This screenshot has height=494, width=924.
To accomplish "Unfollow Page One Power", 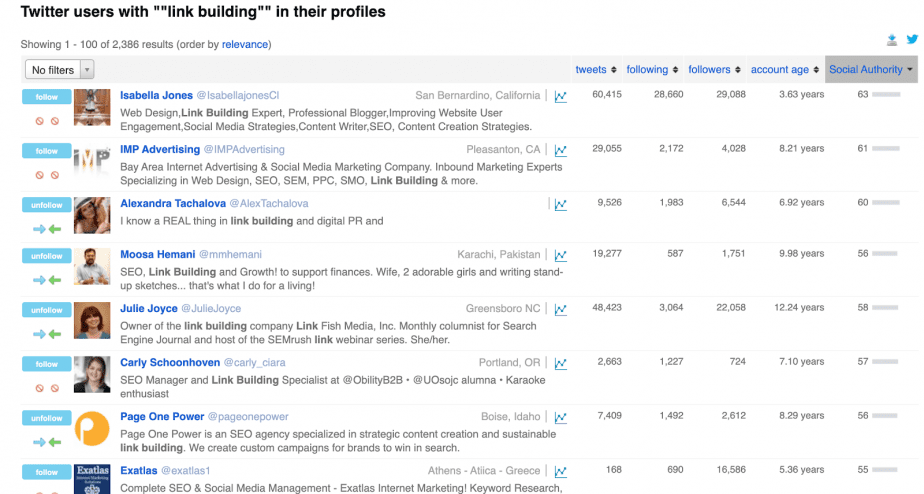I will (x=47, y=418).
